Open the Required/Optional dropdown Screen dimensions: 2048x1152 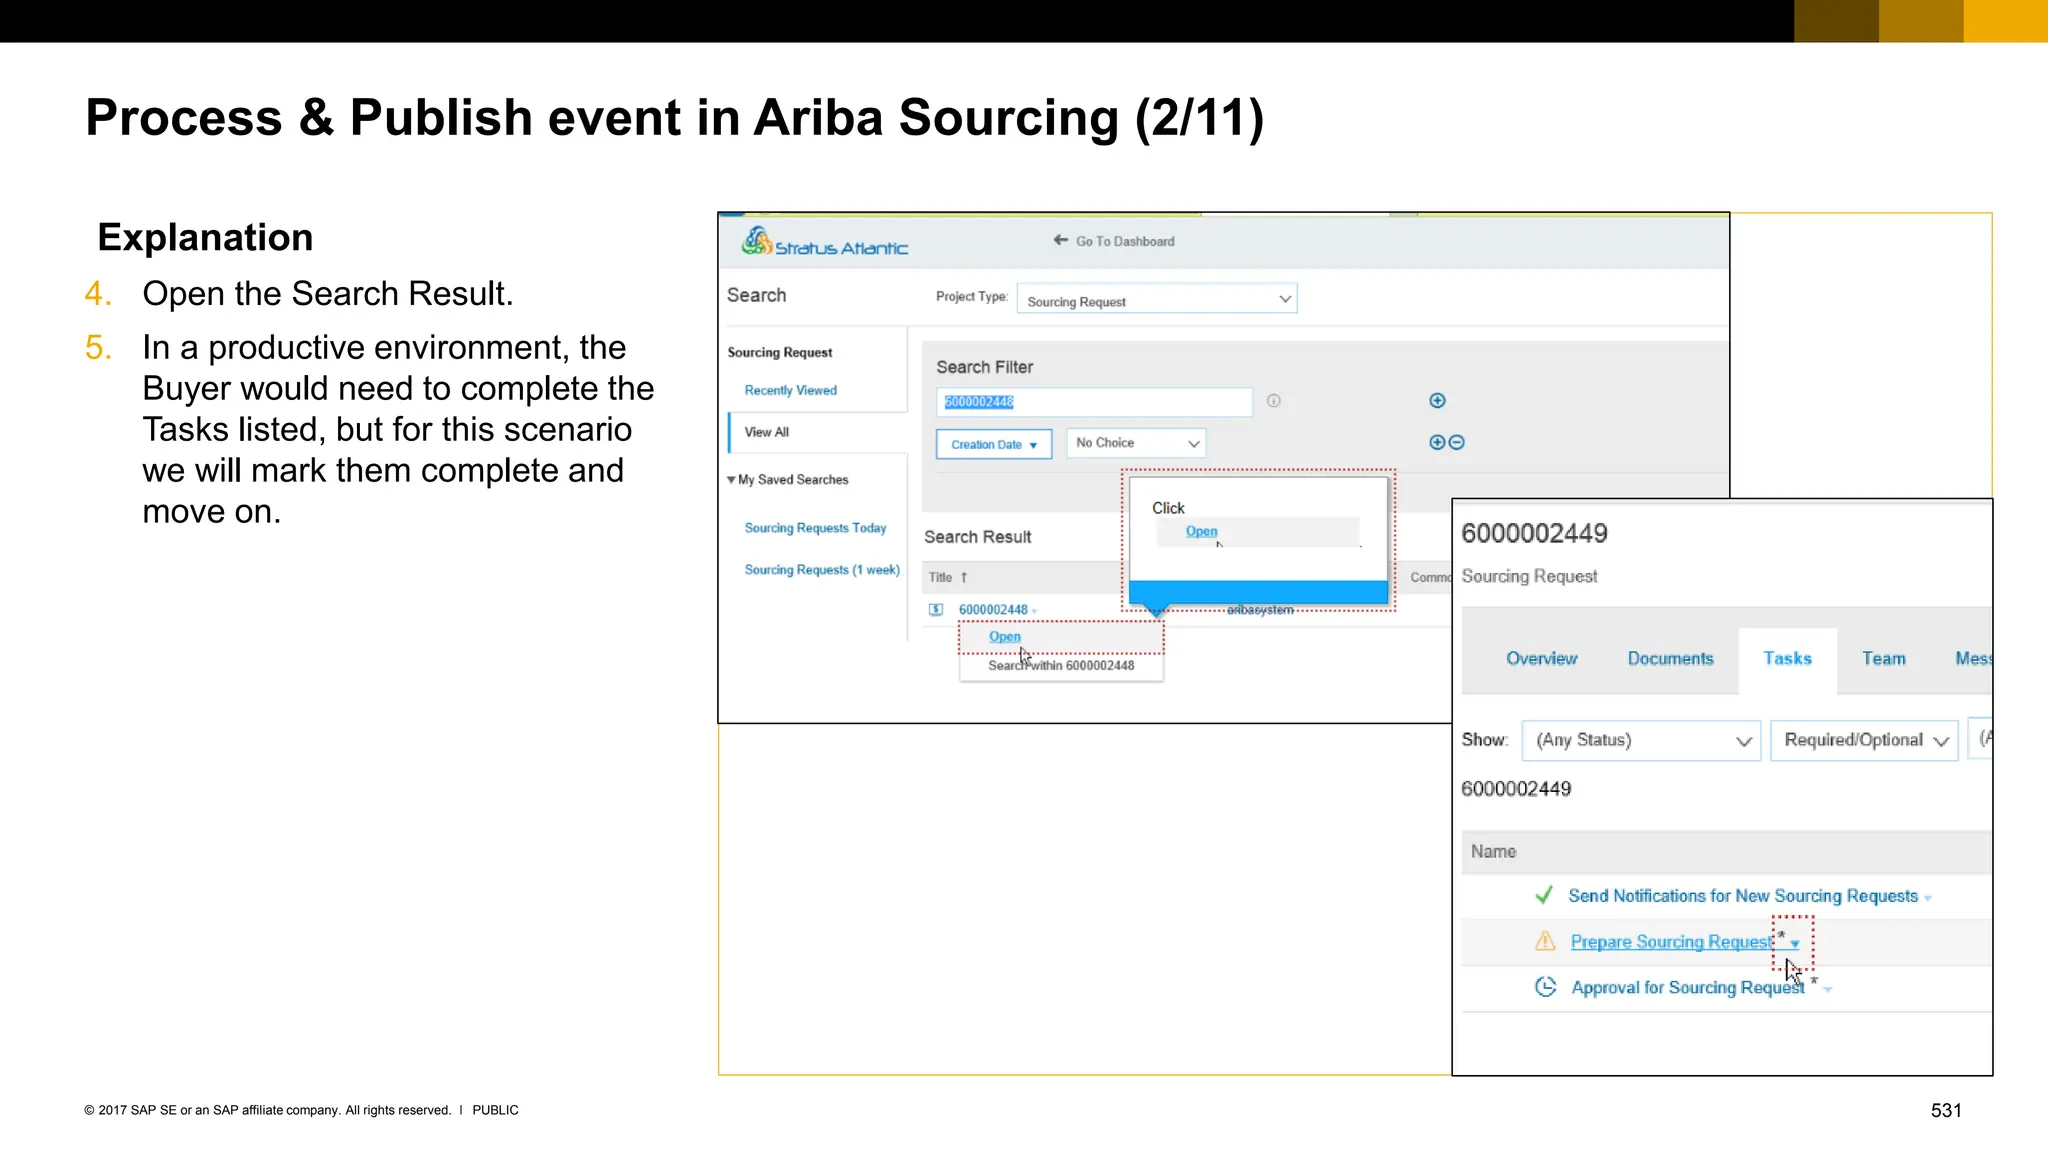(1864, 740)
